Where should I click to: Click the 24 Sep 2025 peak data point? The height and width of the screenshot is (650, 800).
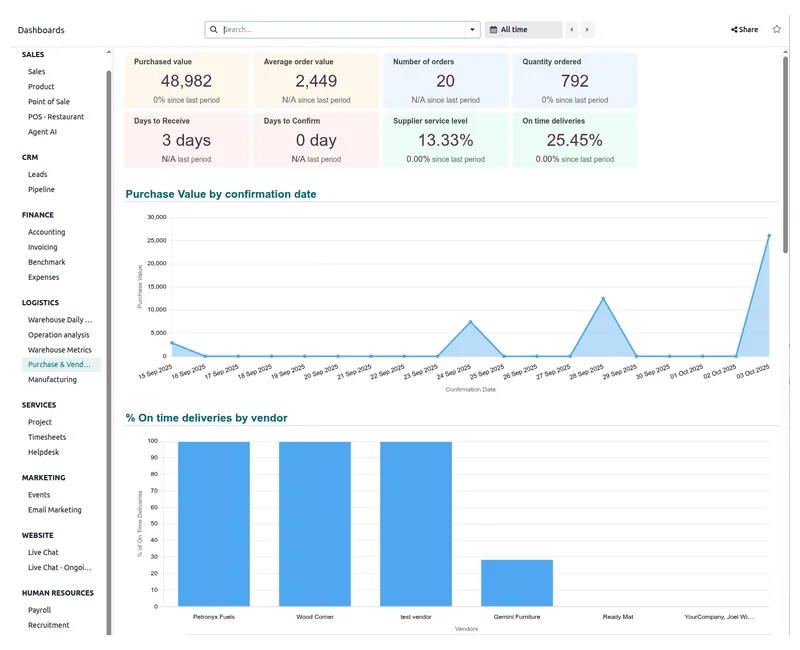click(x=470, y=322)
